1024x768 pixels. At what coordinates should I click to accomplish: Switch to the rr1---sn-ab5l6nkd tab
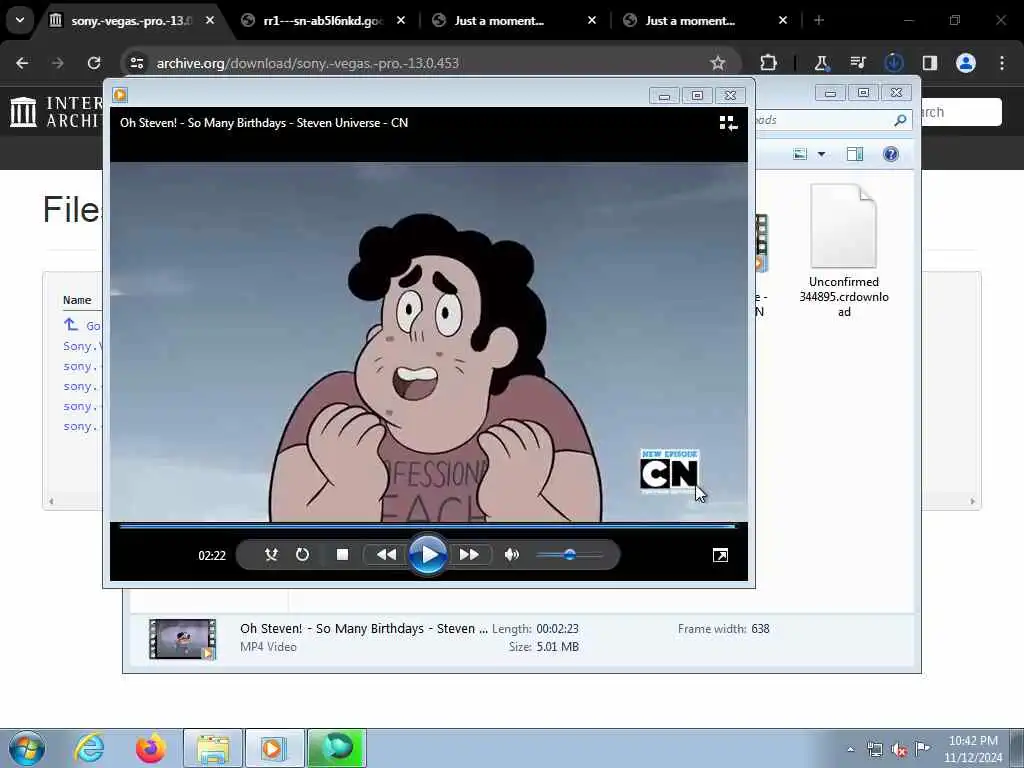tap(323, 21)
